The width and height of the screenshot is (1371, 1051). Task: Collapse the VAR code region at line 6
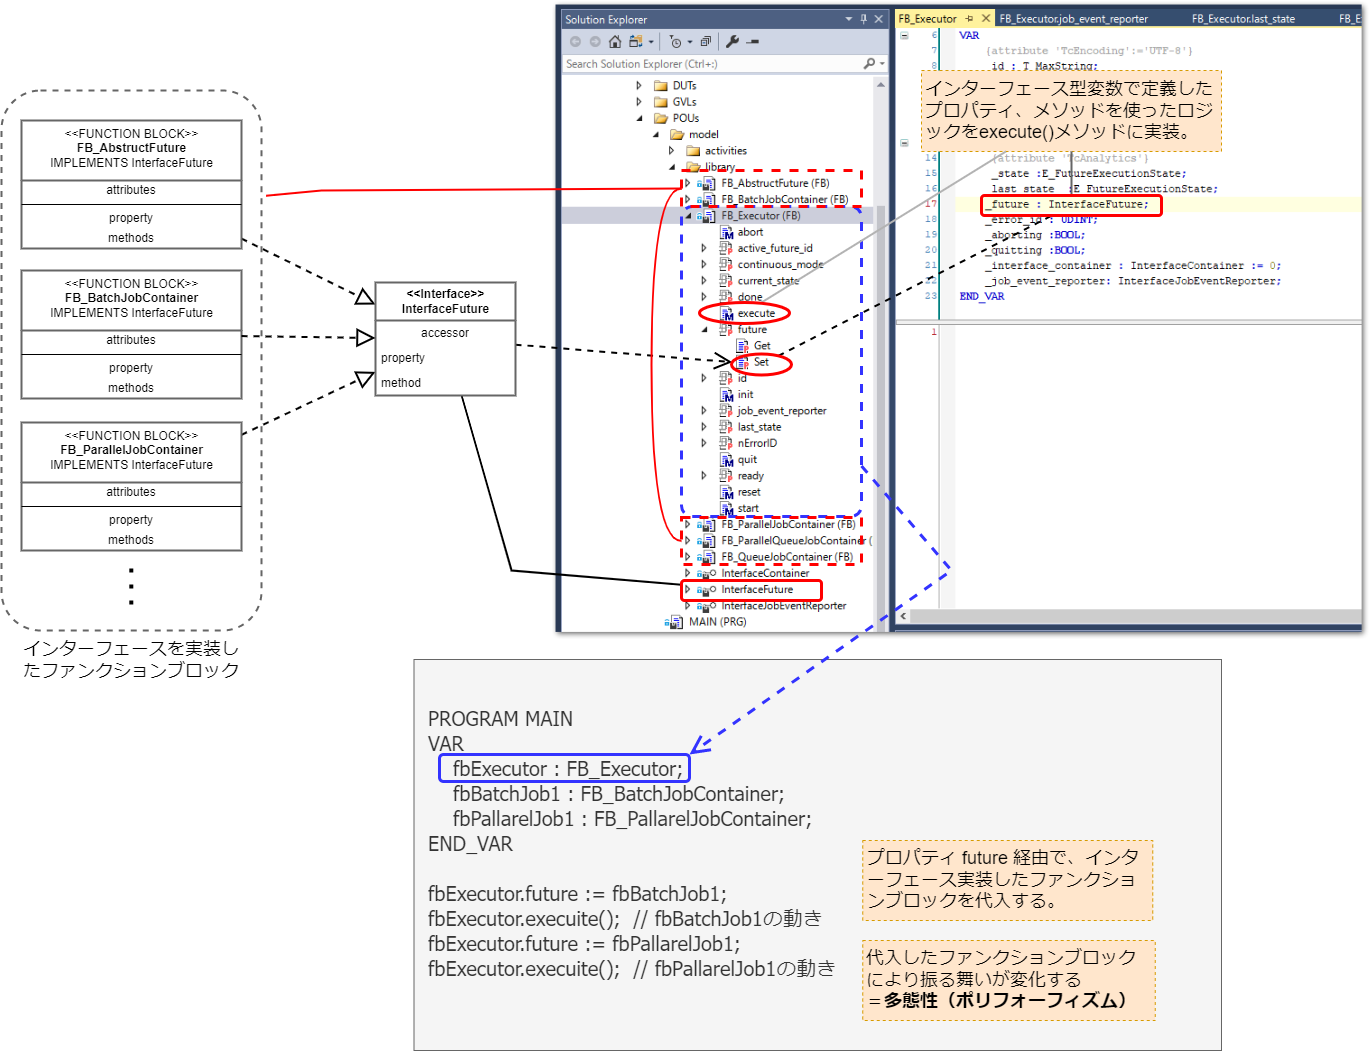(904, 35)
